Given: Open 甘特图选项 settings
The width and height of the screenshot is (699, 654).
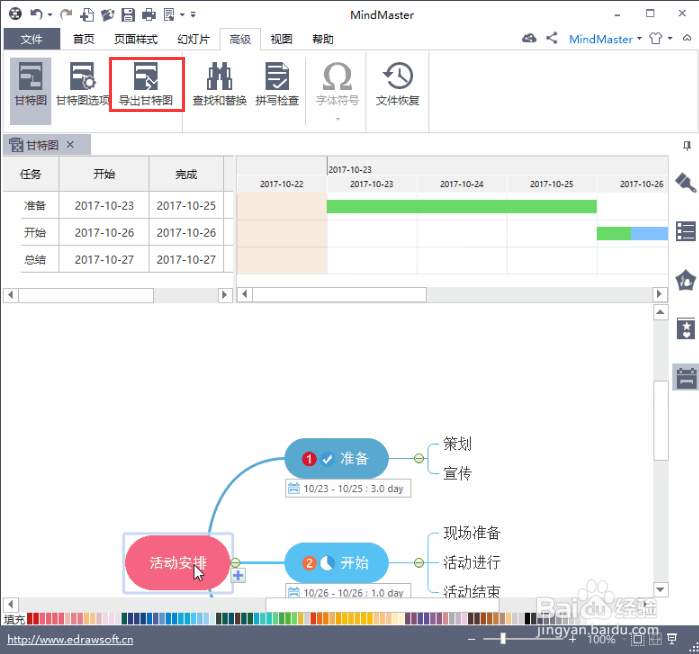Looking at the screenshot, I should (x=82, y=85).
